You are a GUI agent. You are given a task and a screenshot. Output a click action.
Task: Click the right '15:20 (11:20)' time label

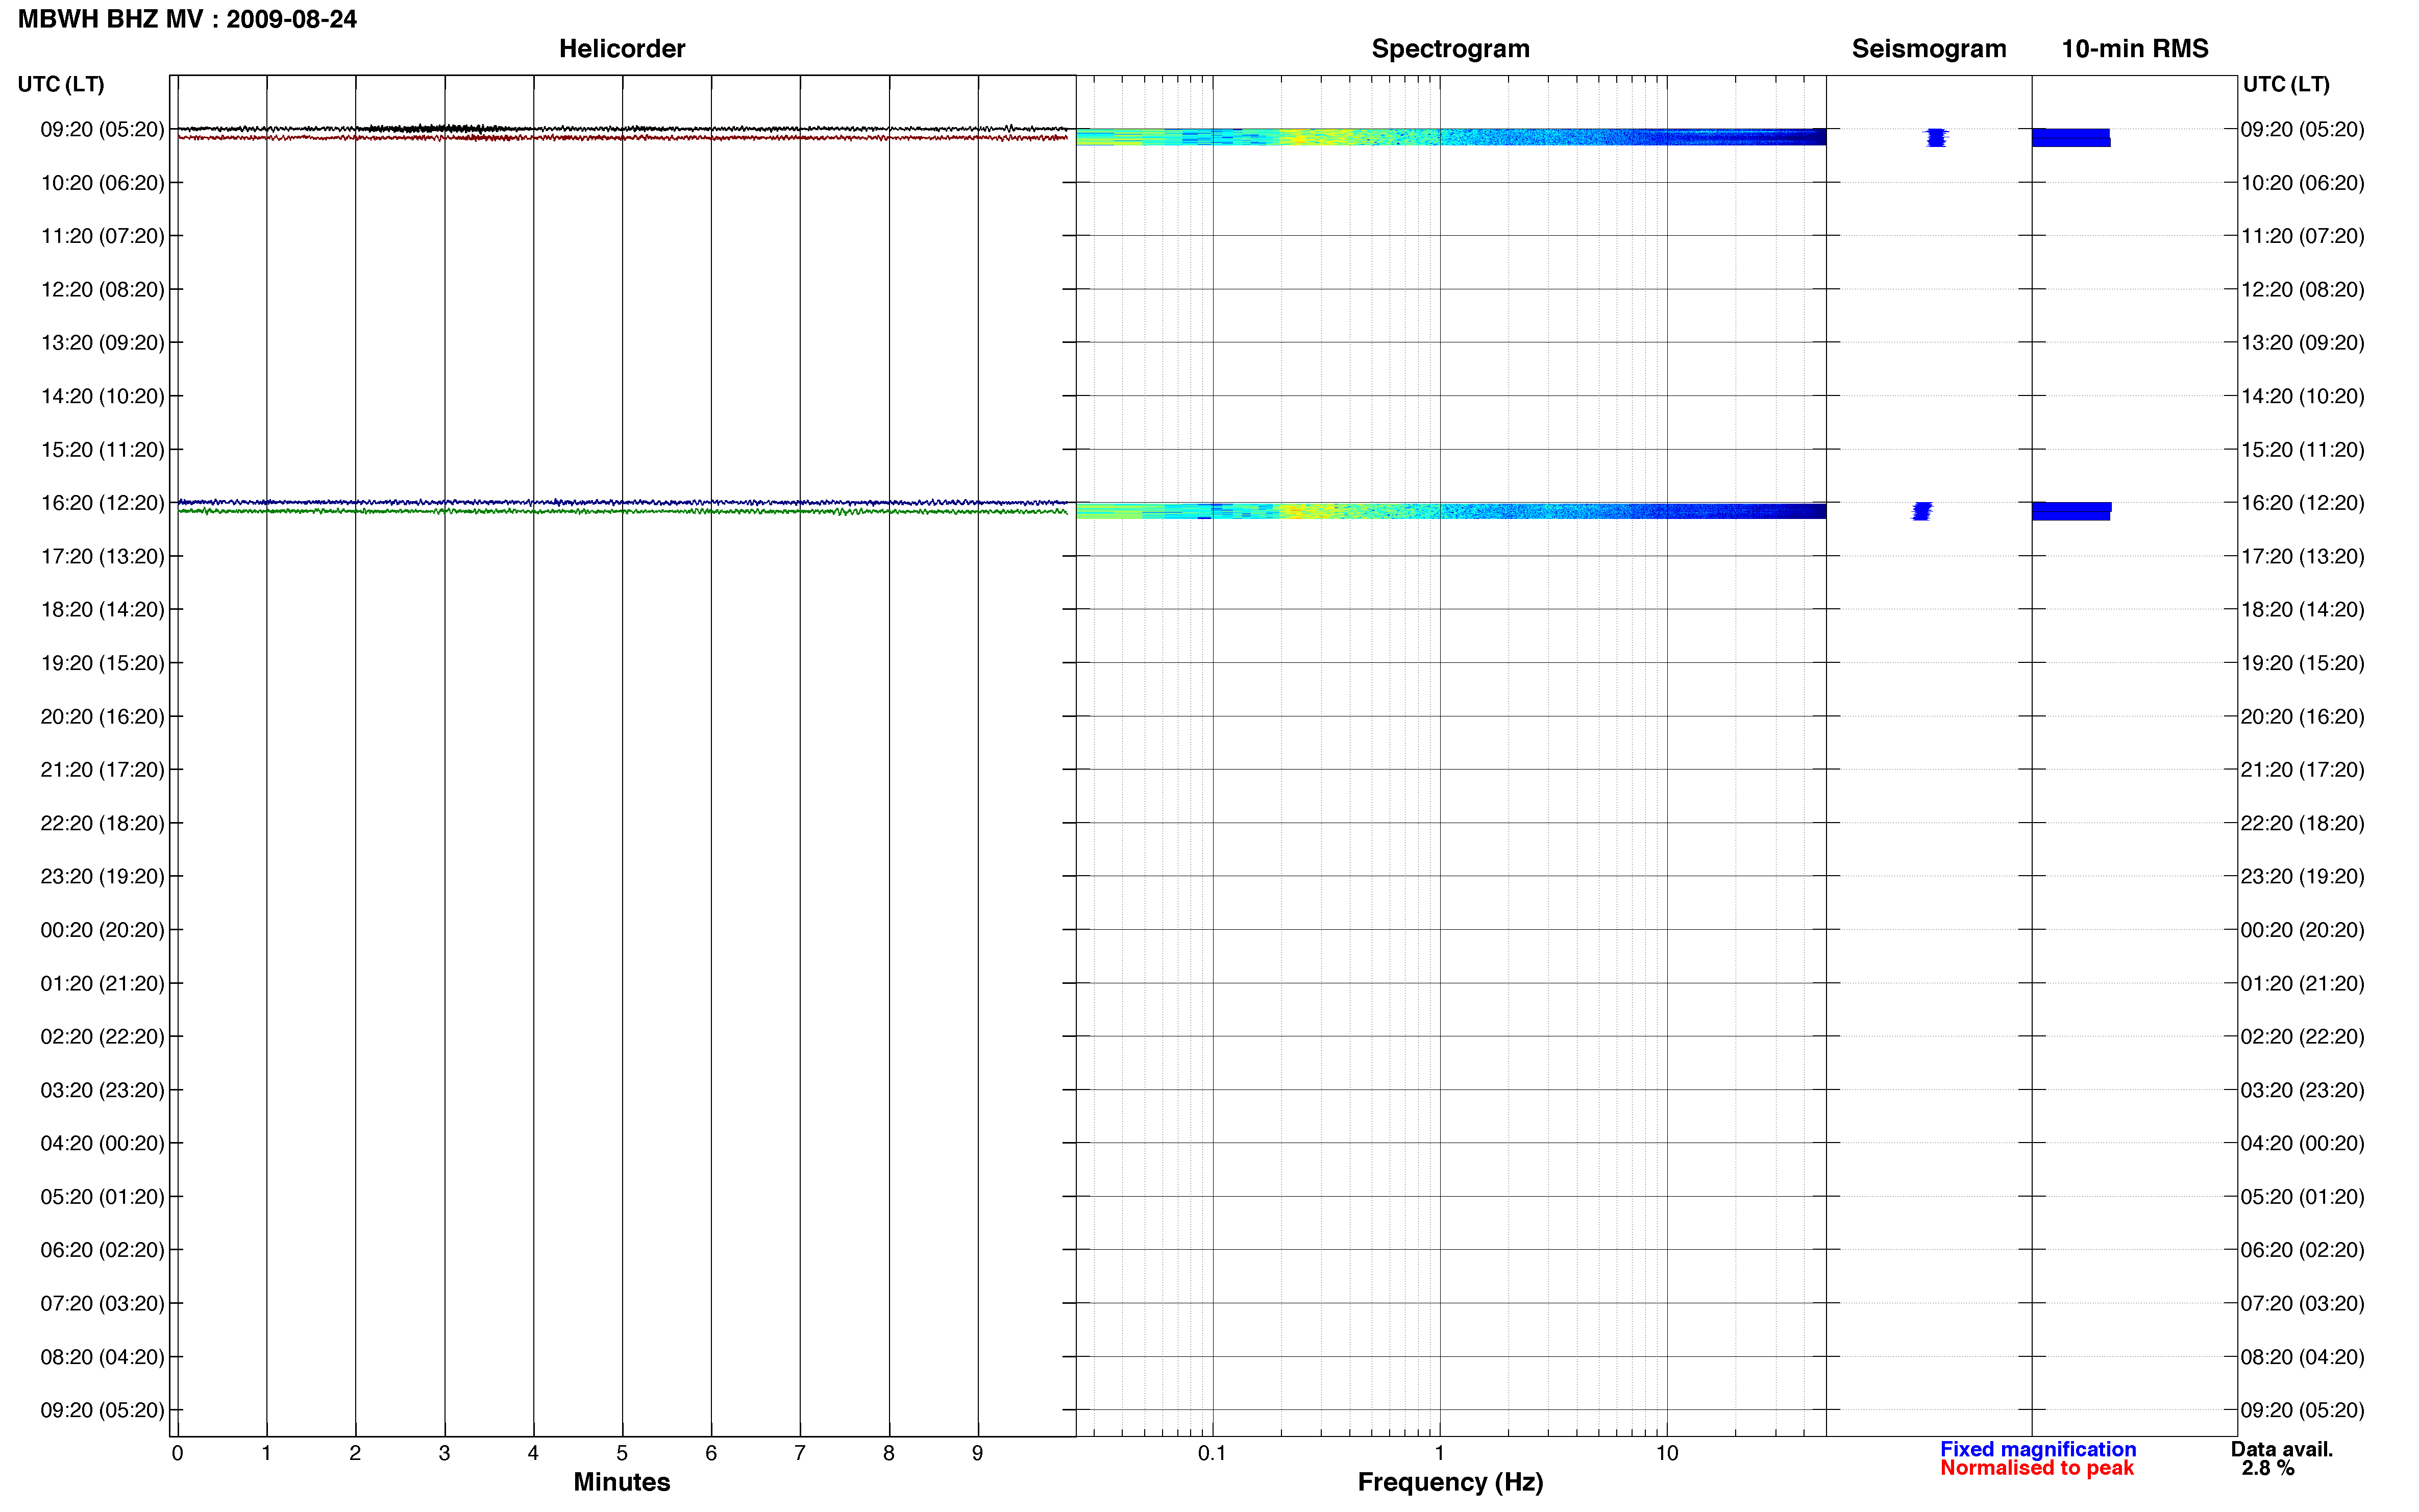click(x=2302, y=450)
